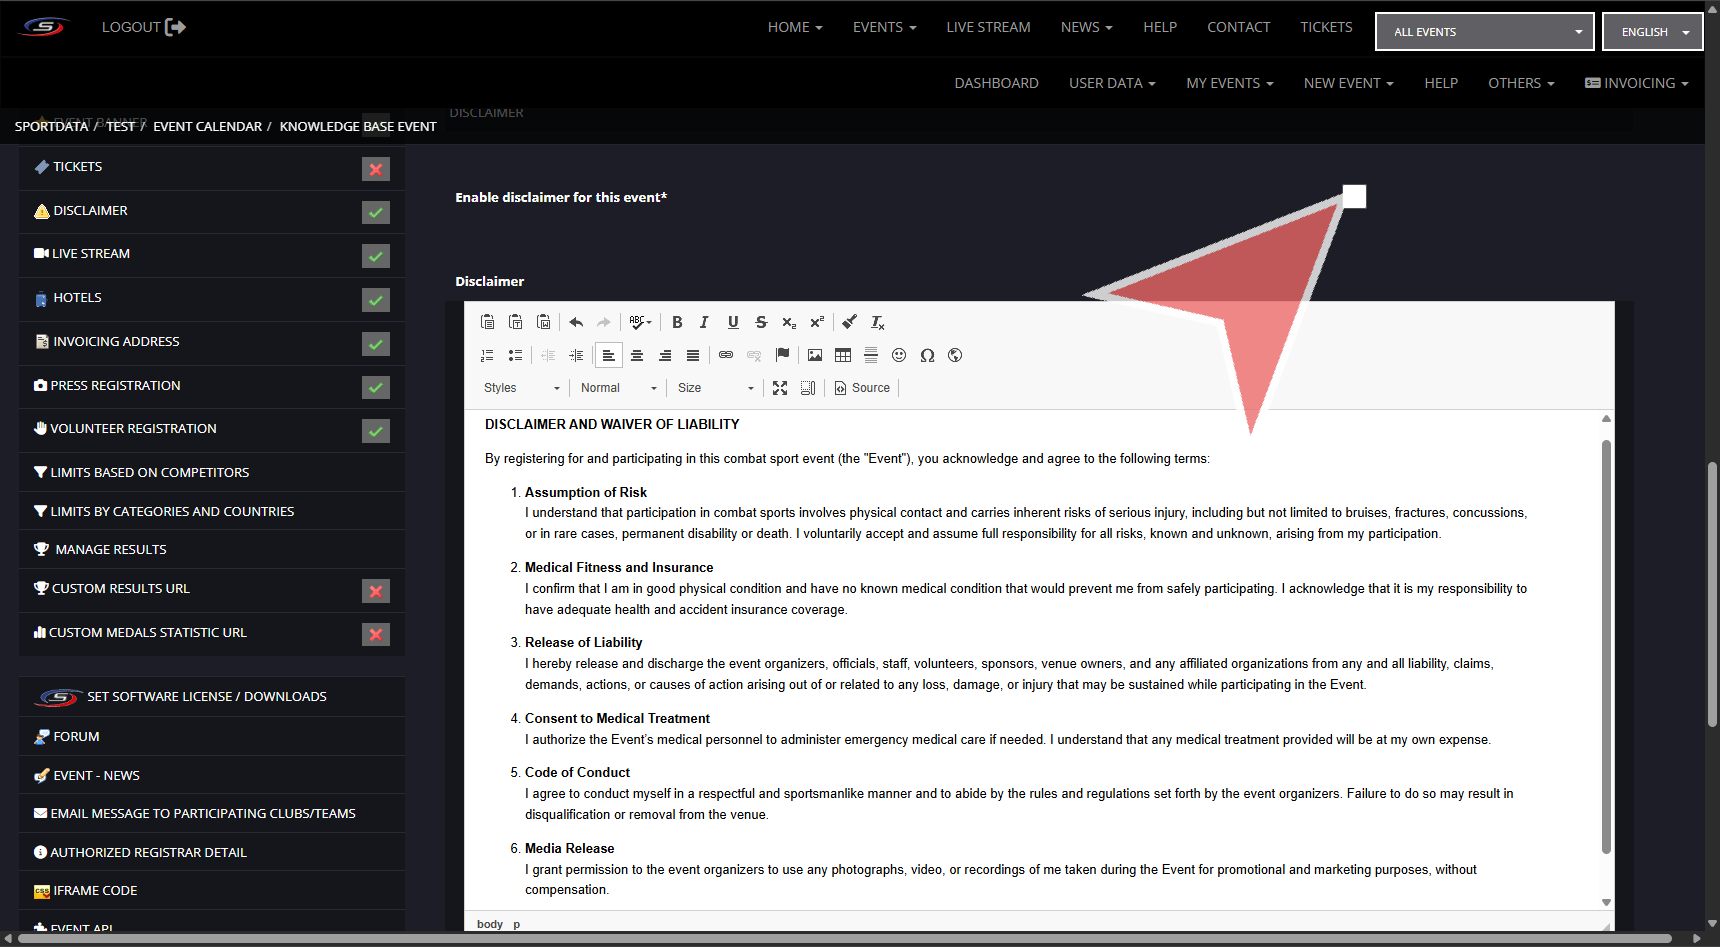
Task: Open the Invoicing menu
Action: pos(1637,83)
